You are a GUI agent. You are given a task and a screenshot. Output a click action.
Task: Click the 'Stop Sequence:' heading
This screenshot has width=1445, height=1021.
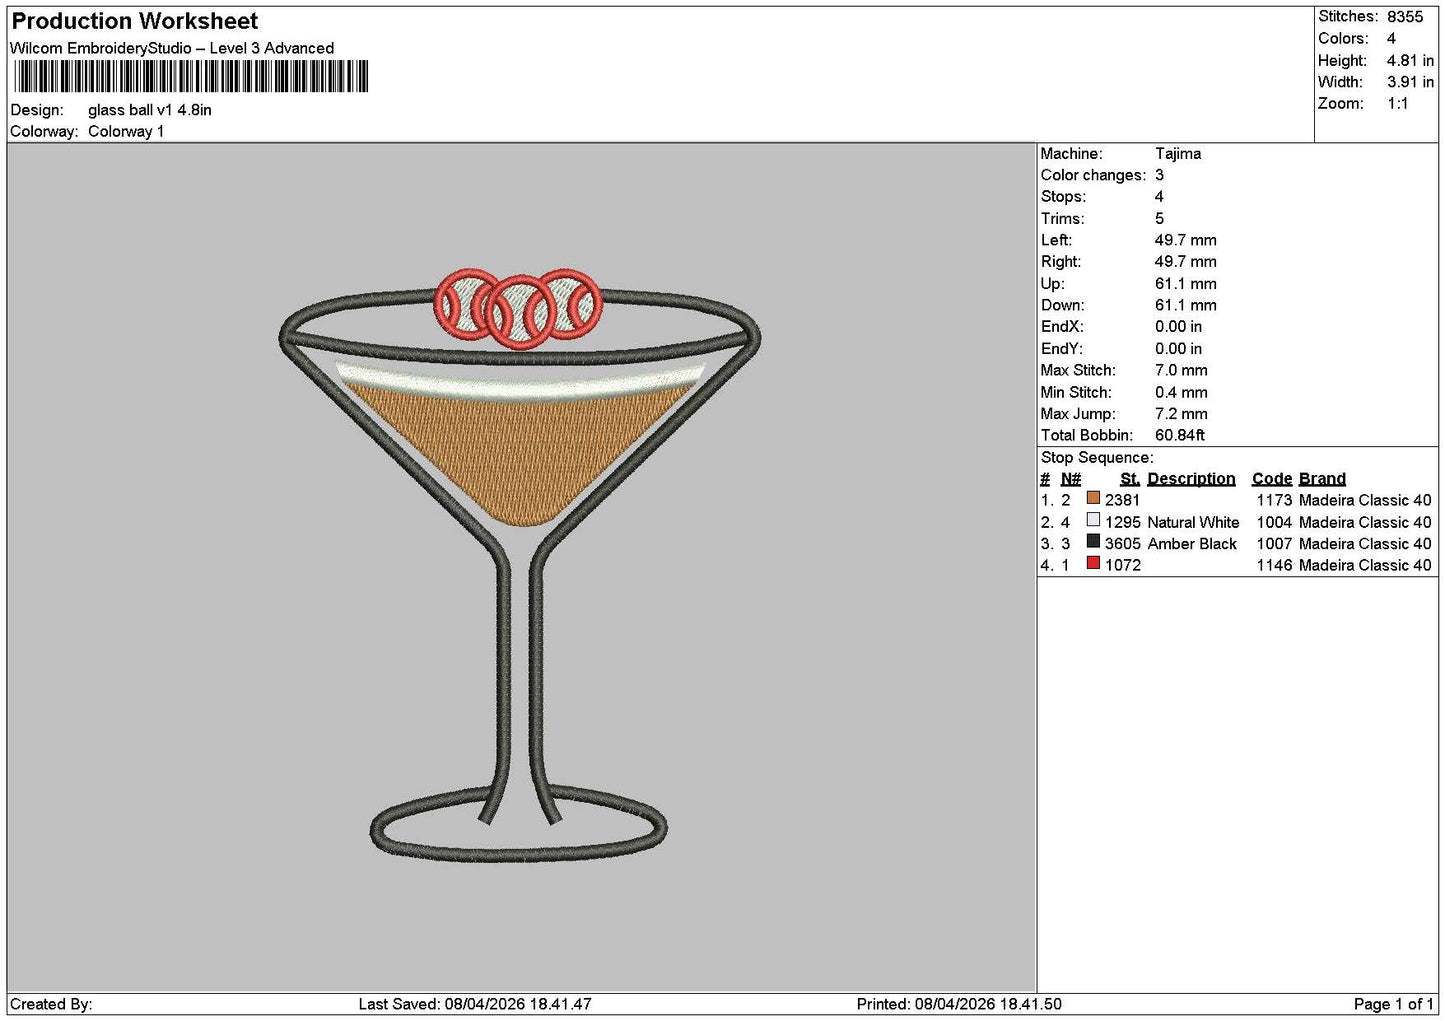coord(1097,458)
